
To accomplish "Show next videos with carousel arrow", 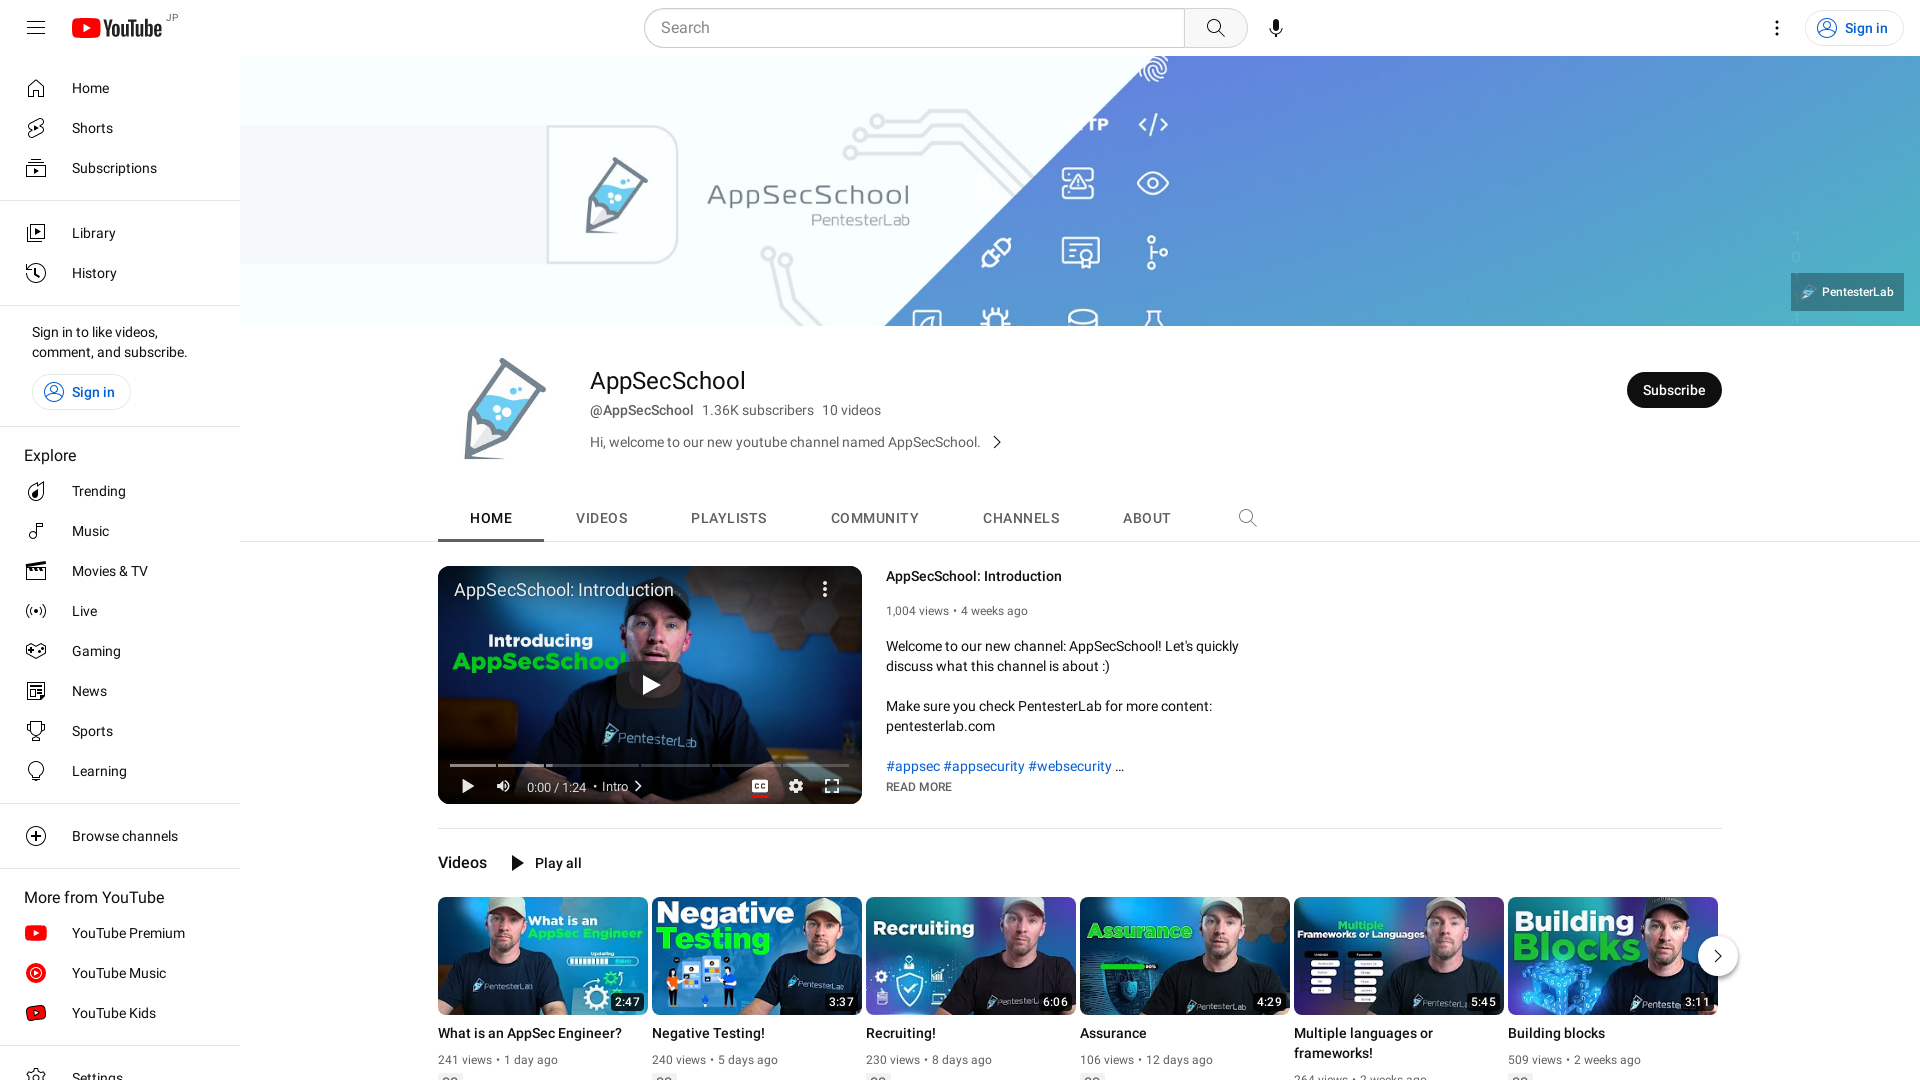I will (x=1718, y=956).
